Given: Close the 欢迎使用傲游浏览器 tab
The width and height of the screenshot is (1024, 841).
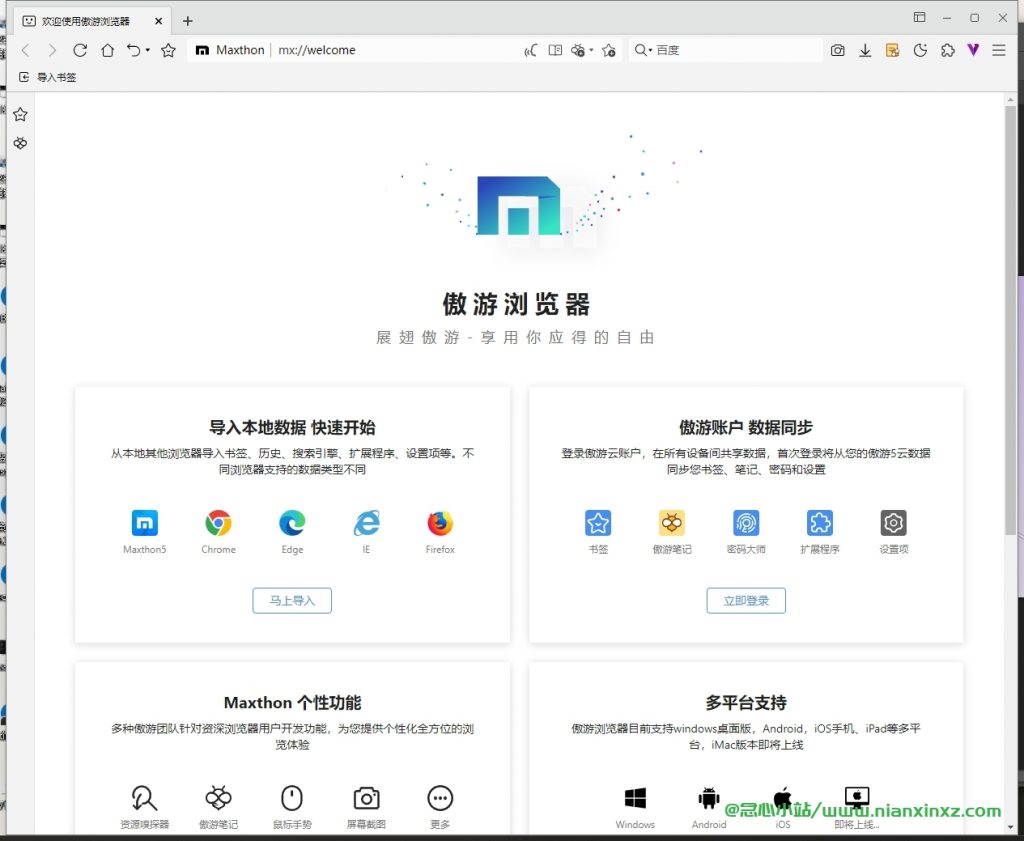Looking at the screenshot, I should click(159, 21).
